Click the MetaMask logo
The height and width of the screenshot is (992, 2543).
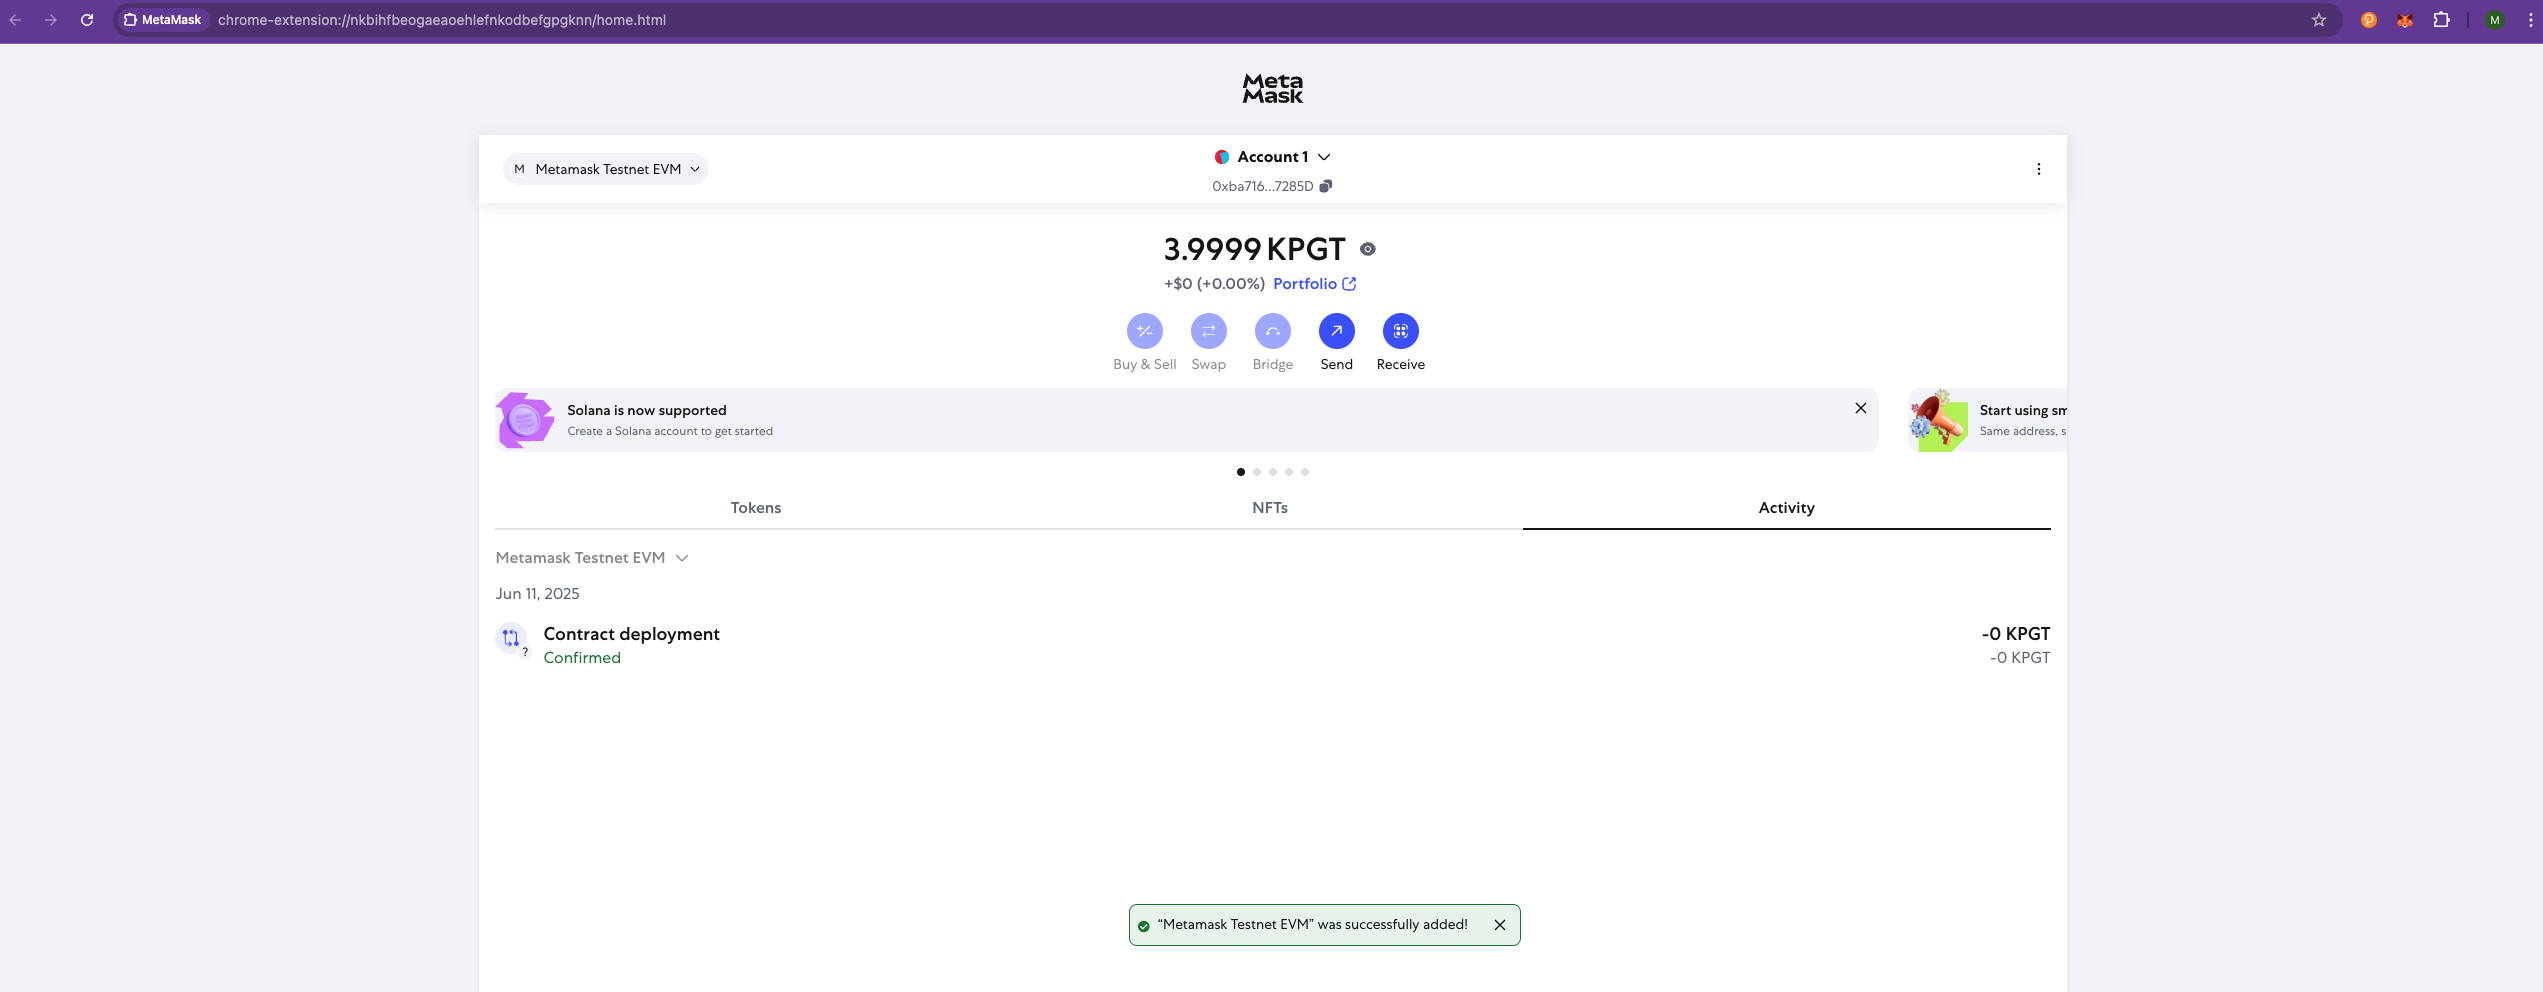(1272, 88)
